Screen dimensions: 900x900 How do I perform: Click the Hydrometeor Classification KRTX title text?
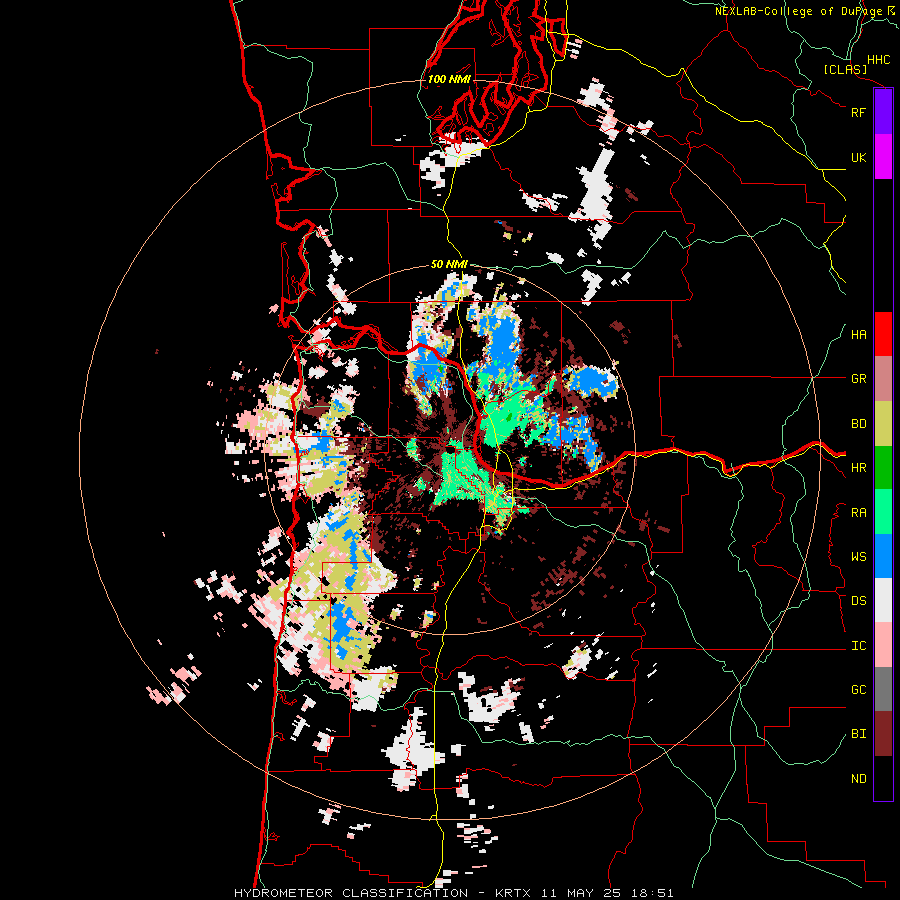coord(453,893)
